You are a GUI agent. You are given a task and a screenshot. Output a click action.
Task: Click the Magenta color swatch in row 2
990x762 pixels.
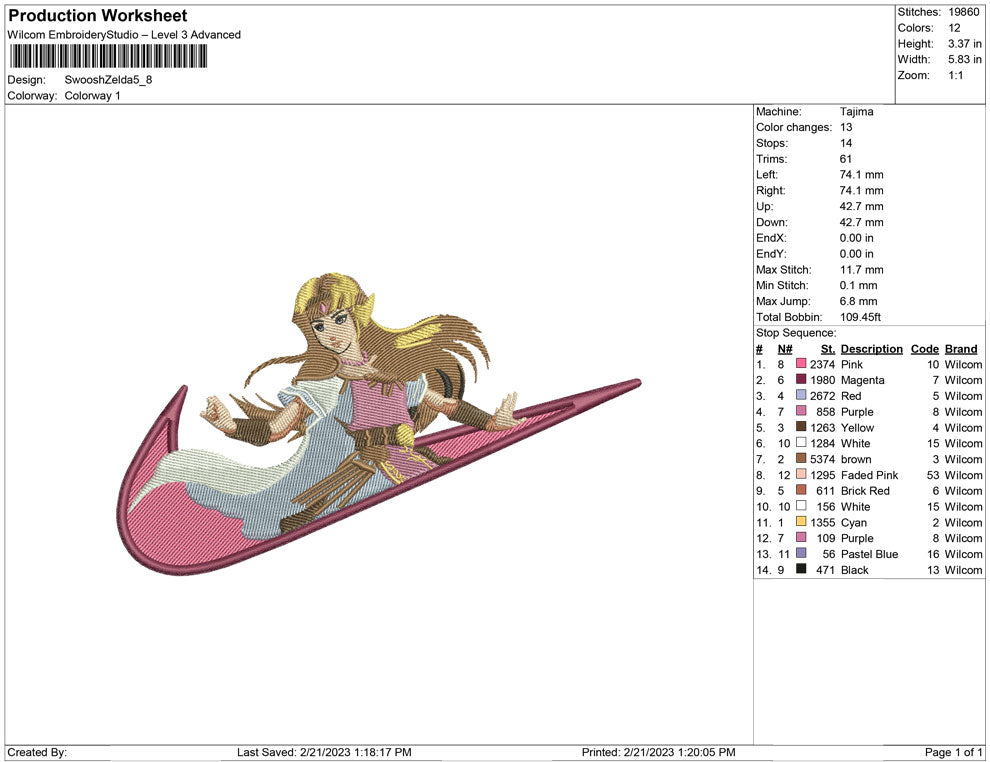pyautogui.click(x=801, y=379)
